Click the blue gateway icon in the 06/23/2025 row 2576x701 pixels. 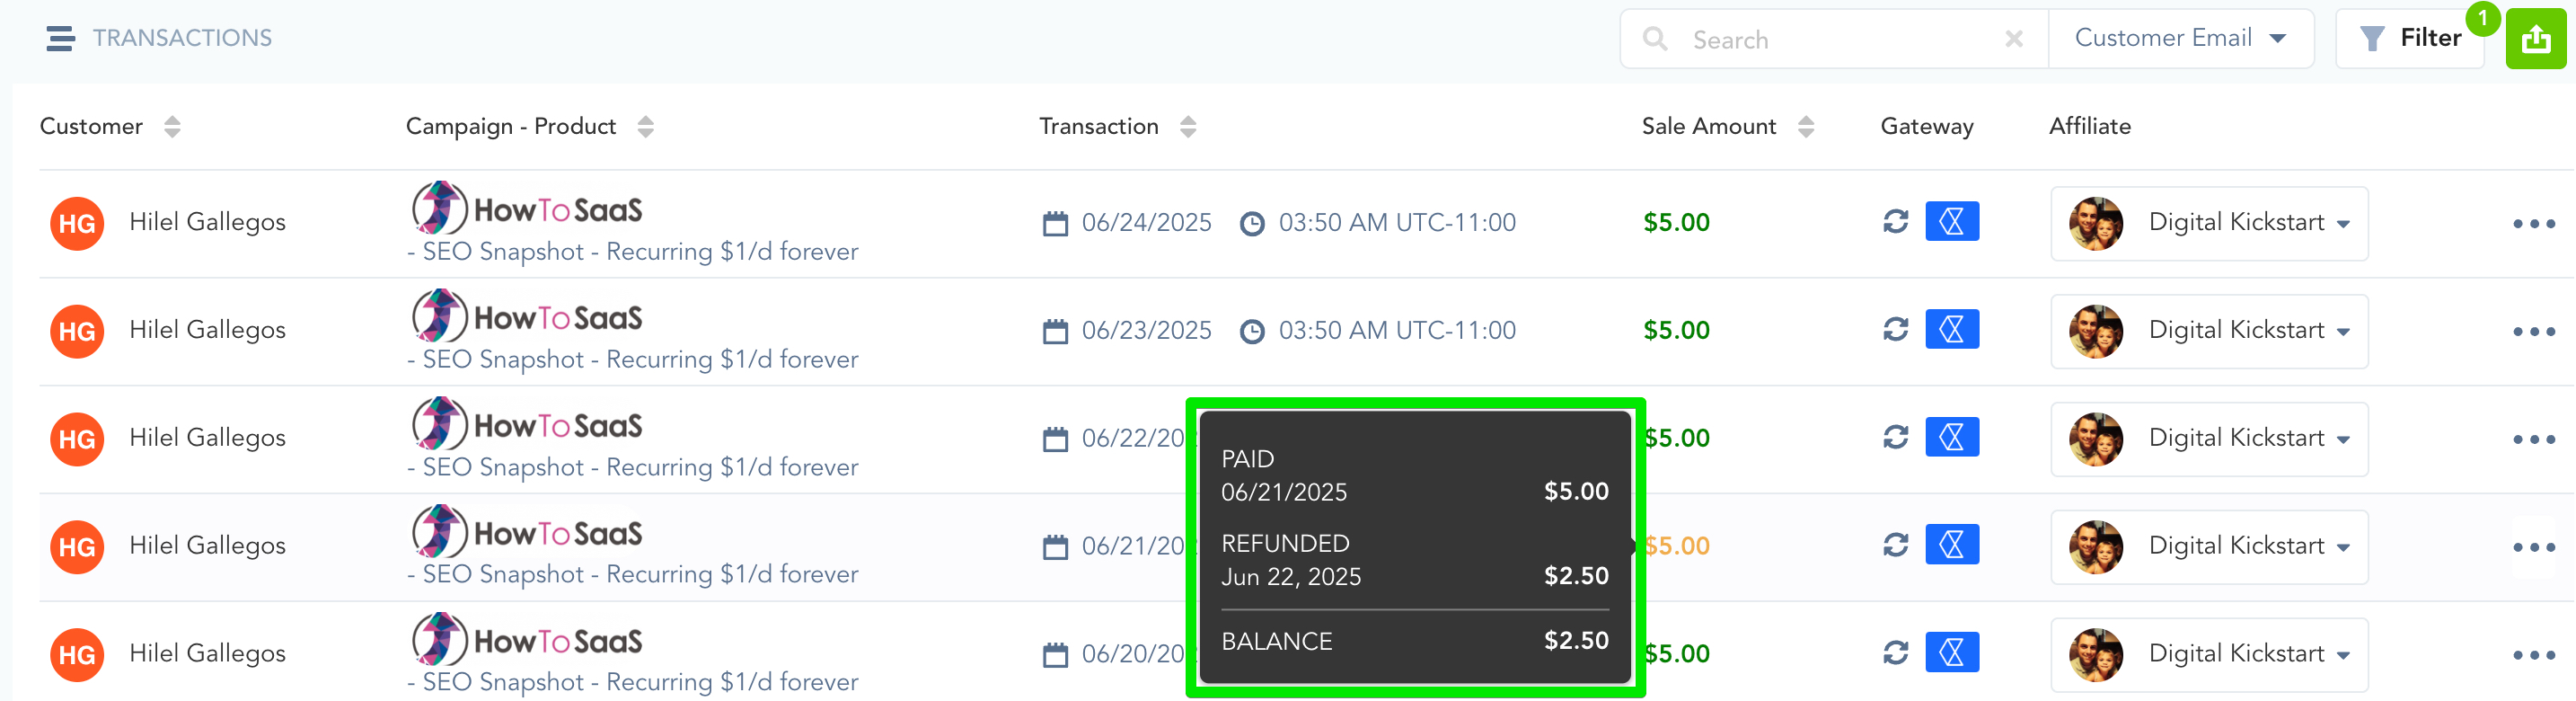click(1951, 329)
